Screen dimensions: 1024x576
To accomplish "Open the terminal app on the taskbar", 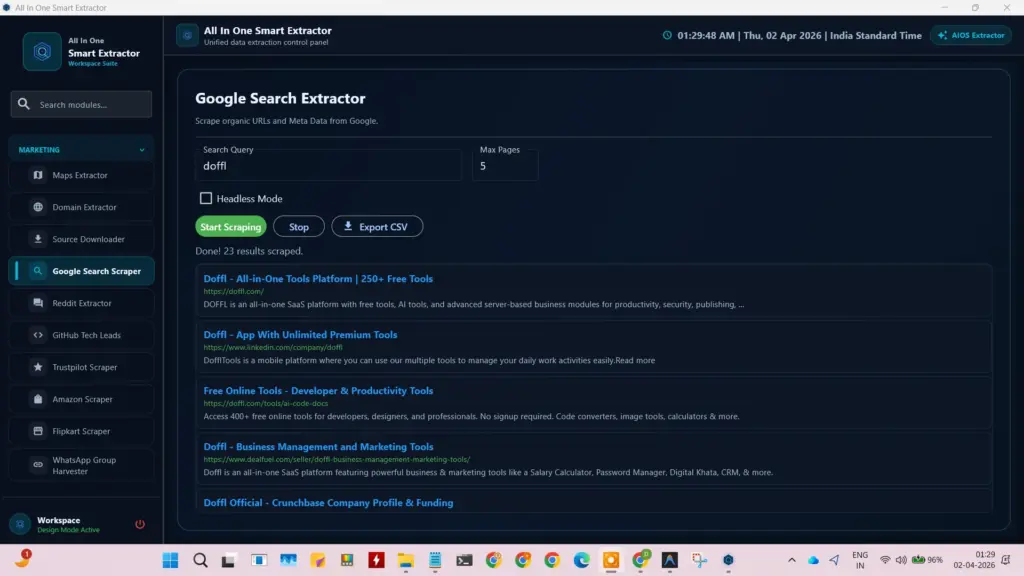I will click(464, 560).
